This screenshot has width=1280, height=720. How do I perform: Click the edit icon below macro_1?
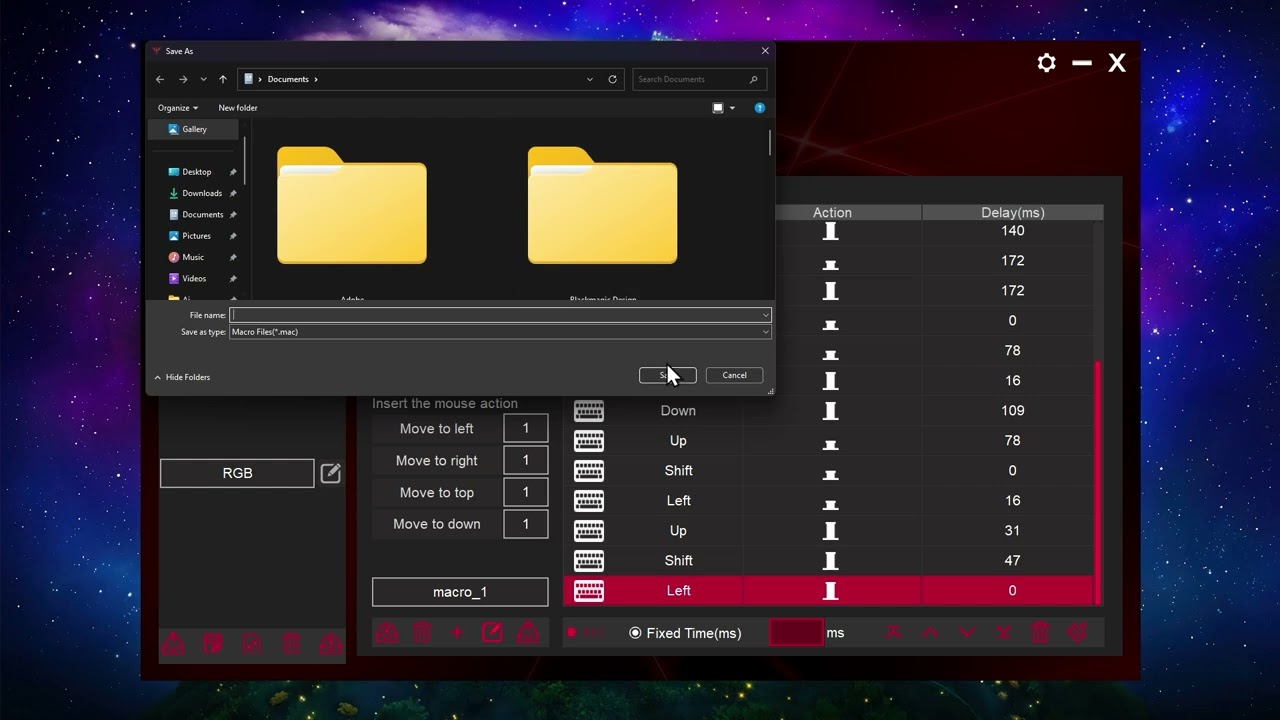492,632
